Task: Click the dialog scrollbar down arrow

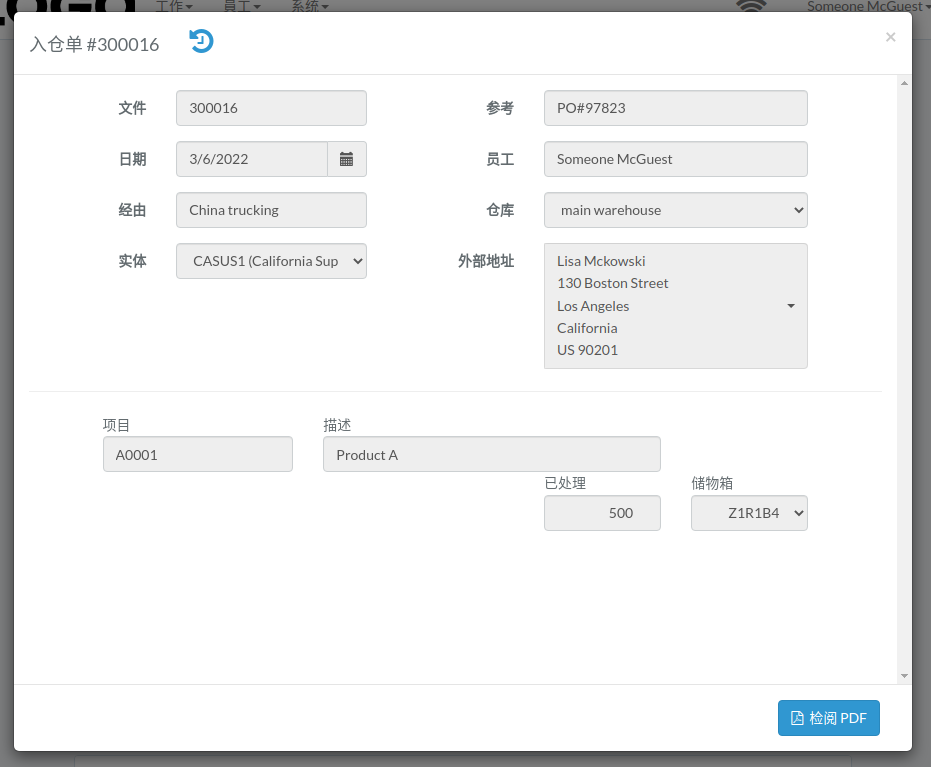Action: [904, 676]
